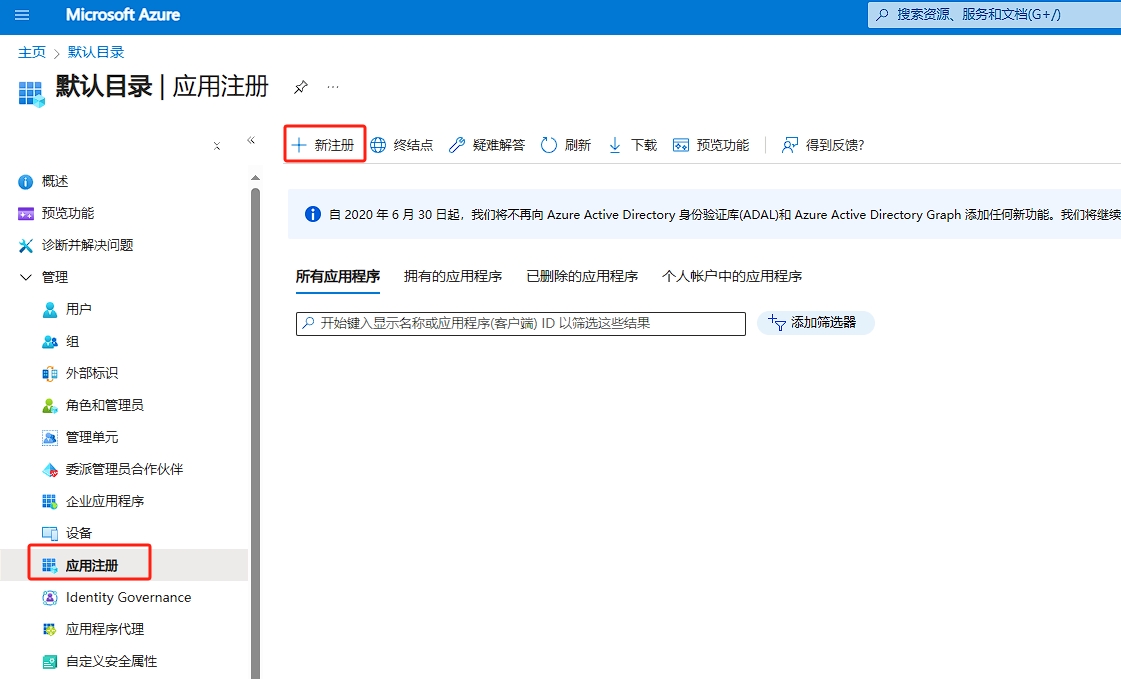Open 疑难解答 wrench icon
1121x679 pixels.
[x=457, y=145]
